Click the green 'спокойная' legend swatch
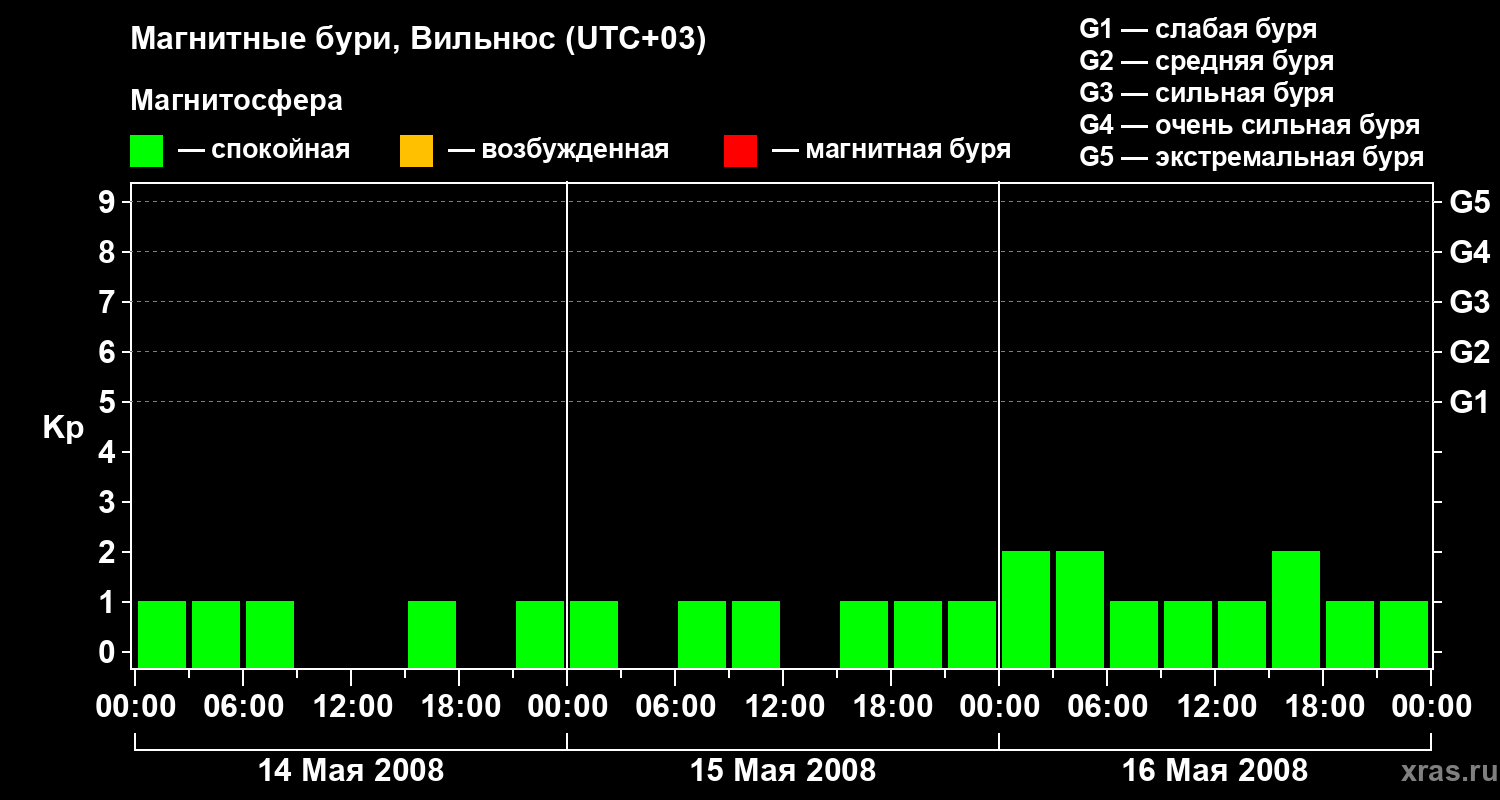The width and height of the screenshot is (1500, 800). tap(146, 151)
